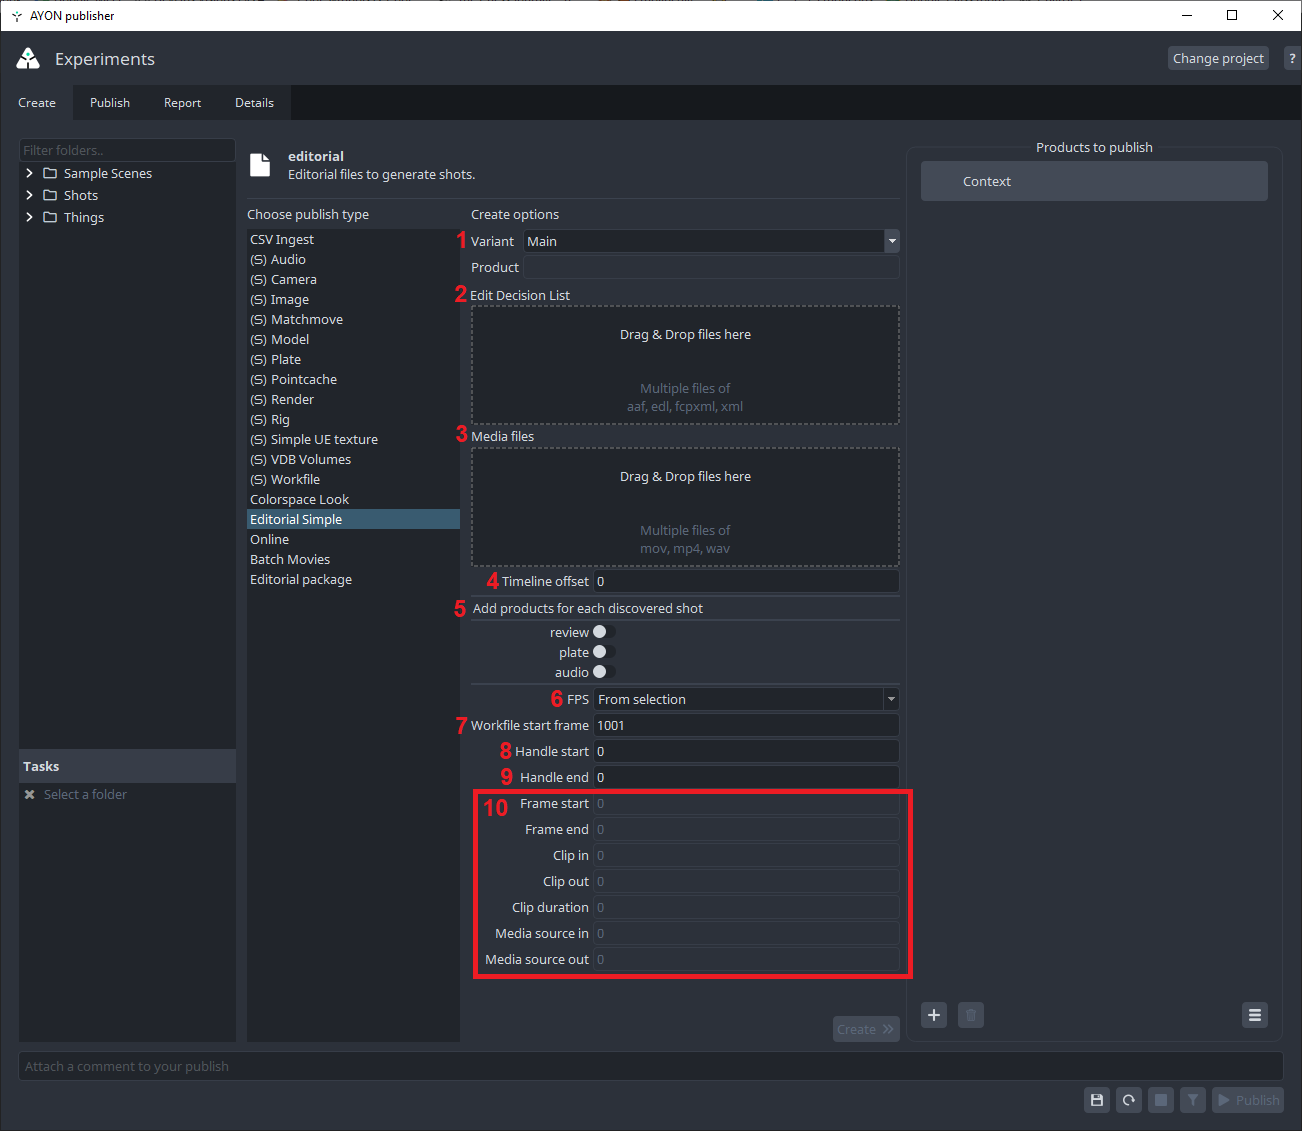Click the Workfile start frame field
This screenshot has width=1302, height=1131.
click(x=746, y=725)
